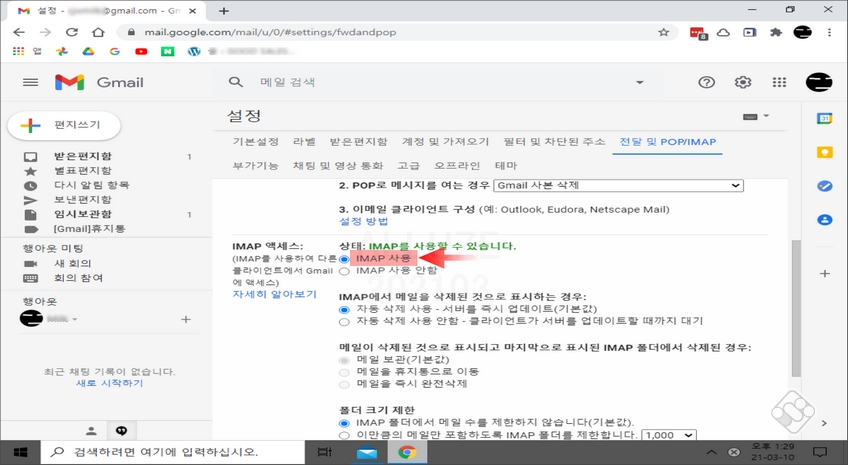This screenshot has width=848, height=465.
Task: Click the Chrome address bar URL
Action: click(270, 32)
